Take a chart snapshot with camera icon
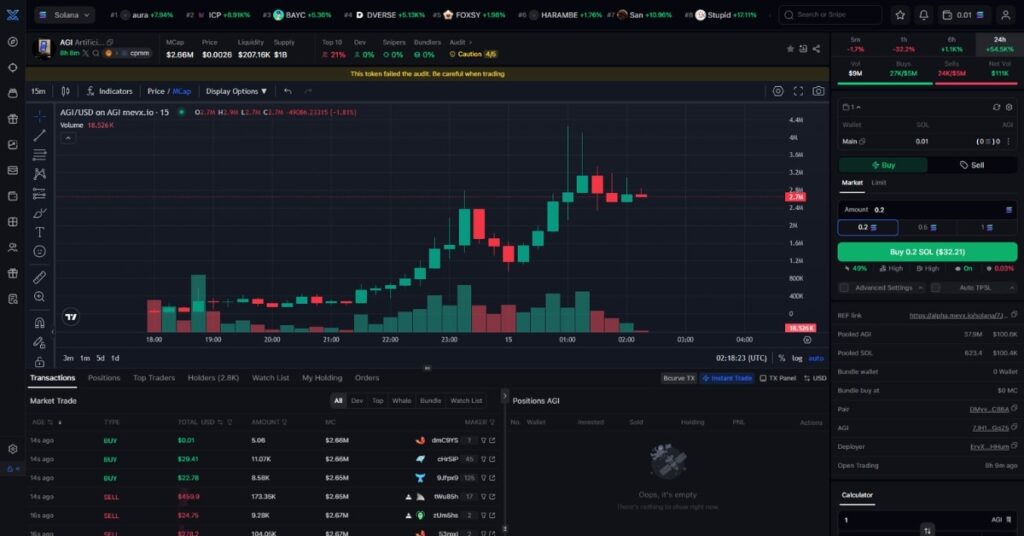This screenshot has height=536, width=1024. 818,91
